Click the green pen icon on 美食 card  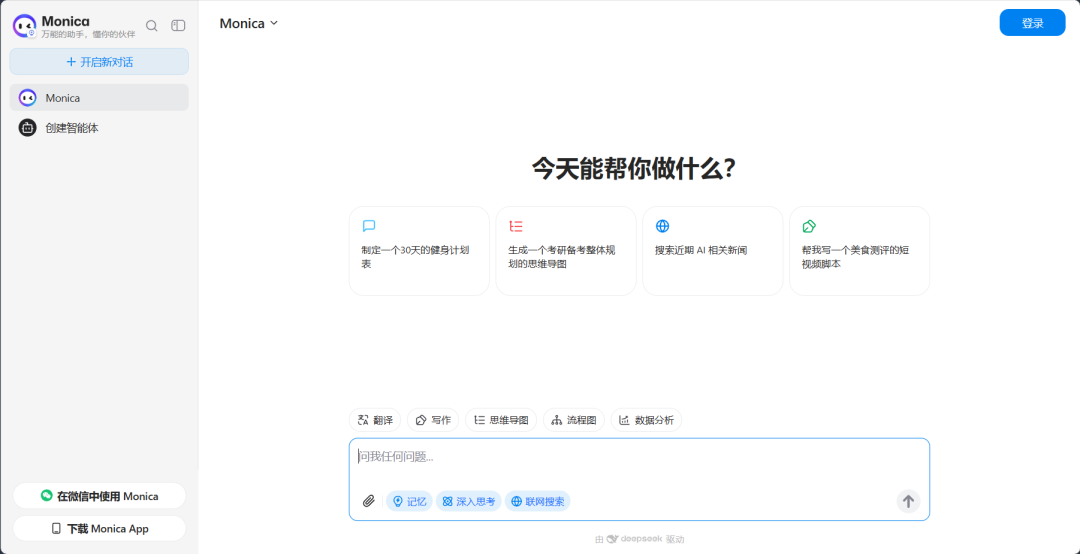809,226
